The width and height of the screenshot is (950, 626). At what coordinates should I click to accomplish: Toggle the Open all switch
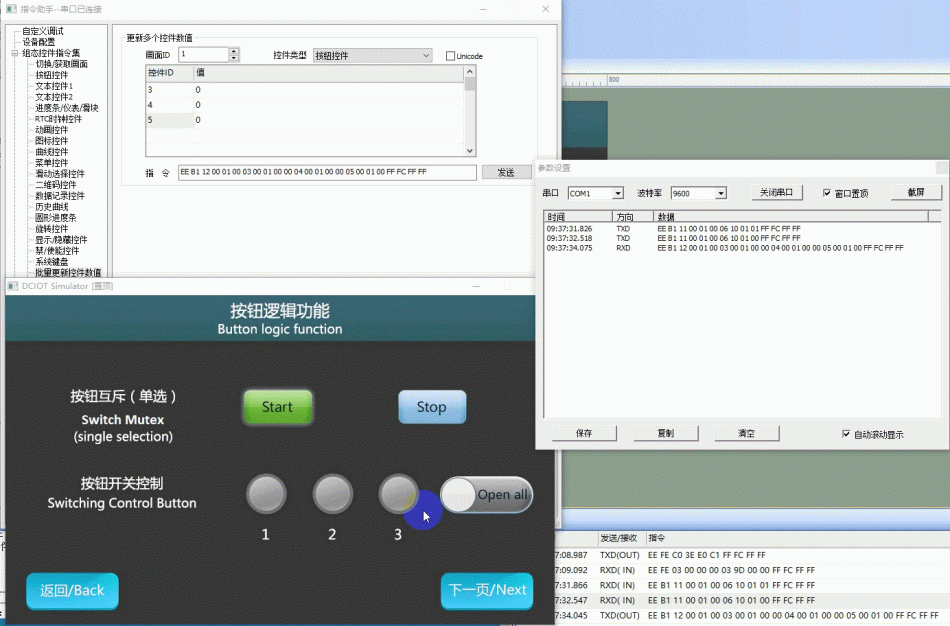[487, 494]
